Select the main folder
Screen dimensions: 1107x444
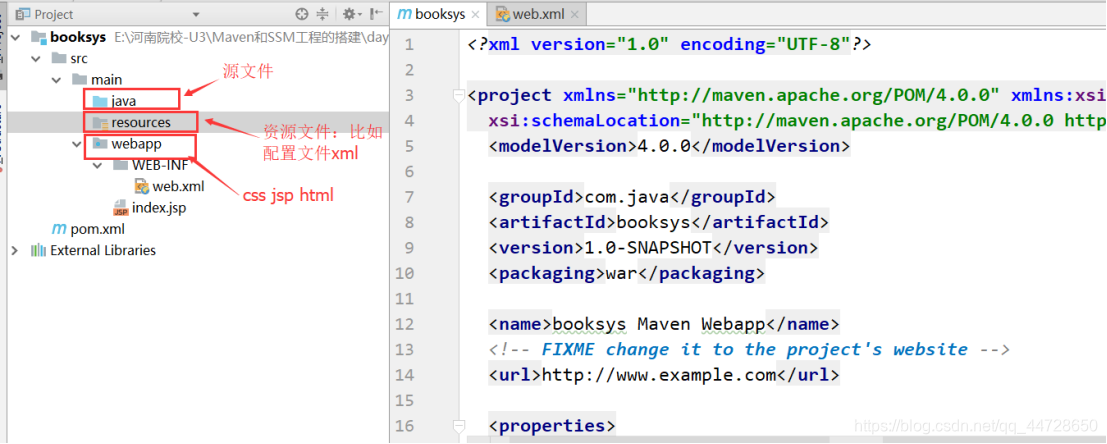click(97, 80)
